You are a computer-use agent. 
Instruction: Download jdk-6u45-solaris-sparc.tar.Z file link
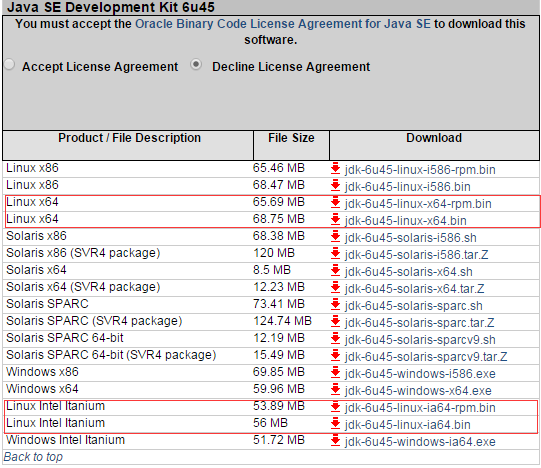click(x=419, y=323)
